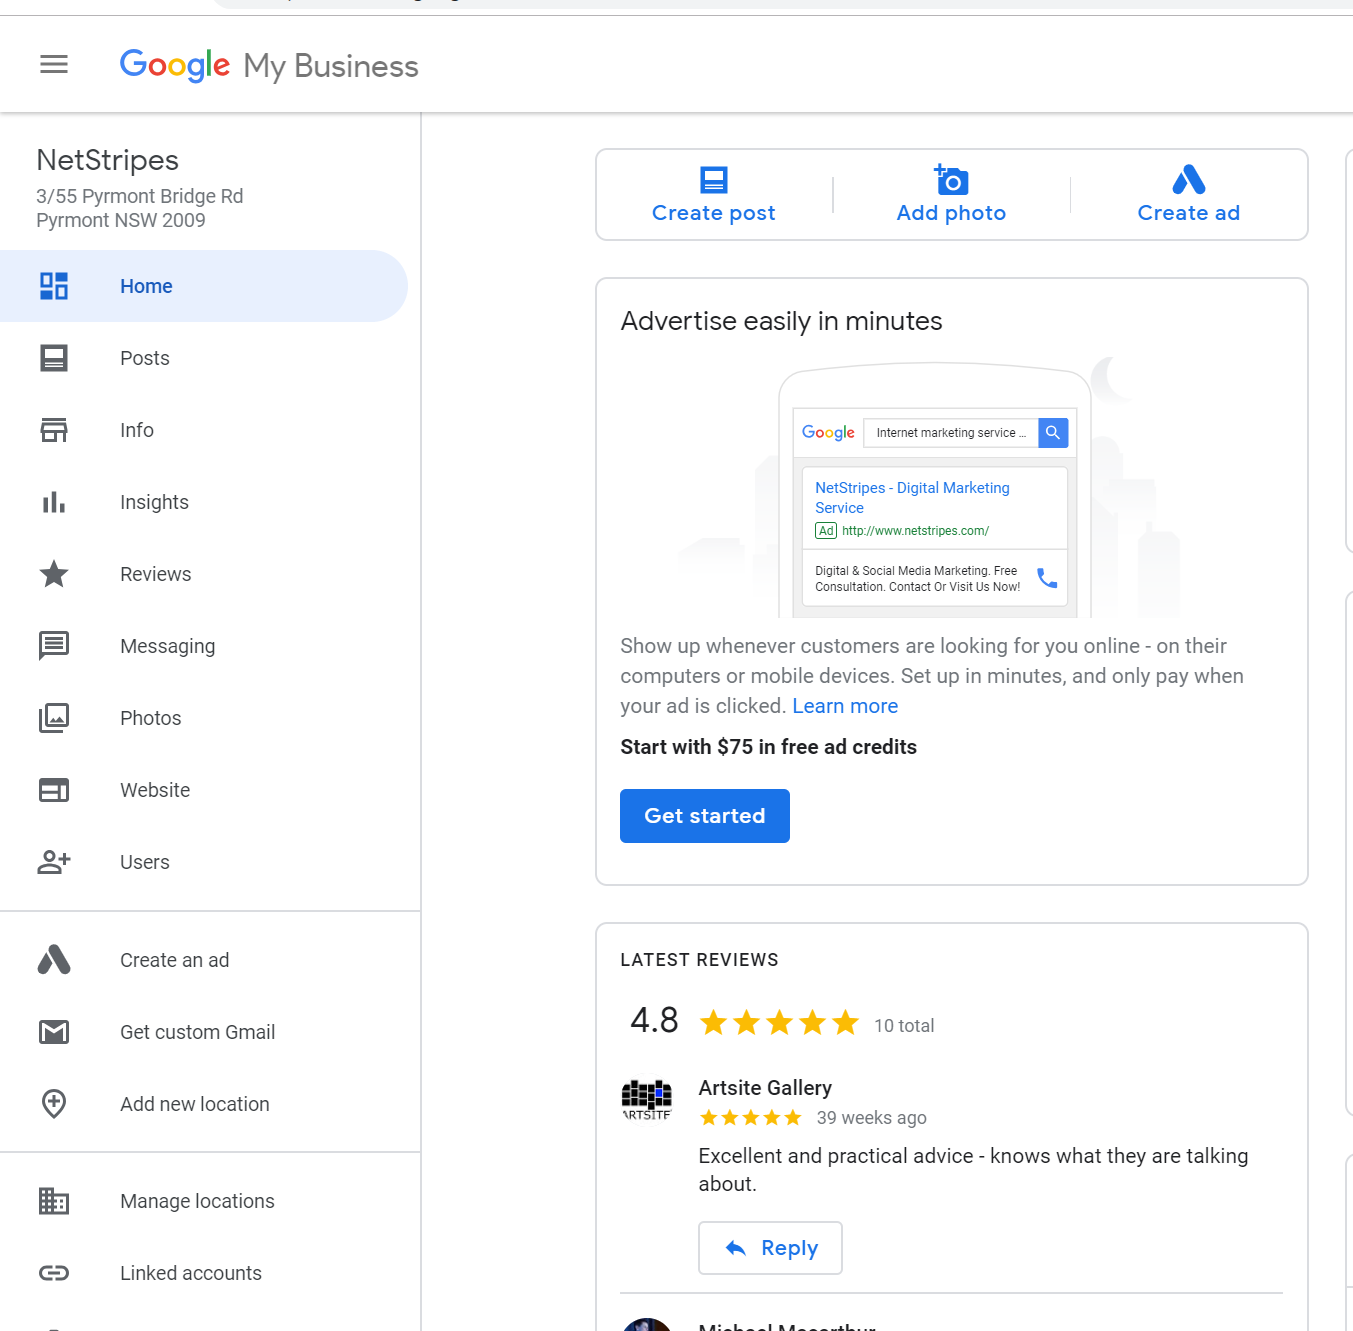Click the Create post icon
Image resolution: width=1353 pixels, height=1331 pixels.
click(714, 180)
